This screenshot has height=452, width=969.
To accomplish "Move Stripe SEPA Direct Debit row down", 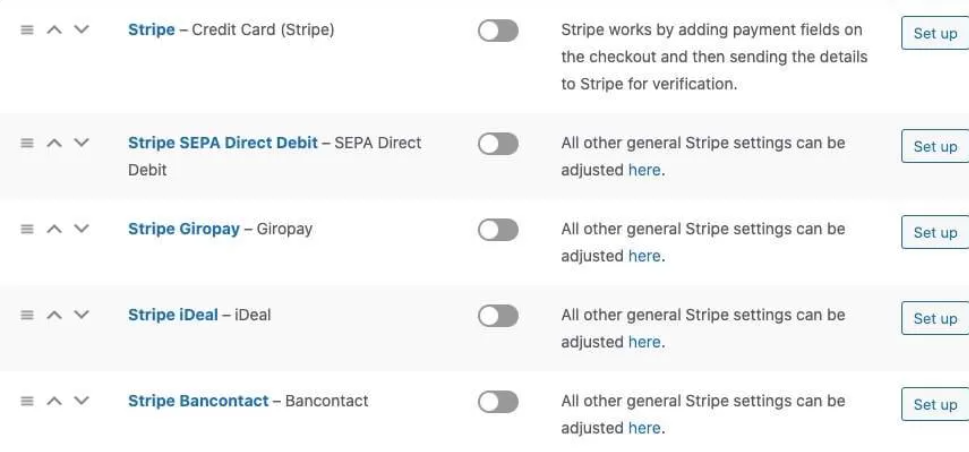I will click(x=80, y=144).
